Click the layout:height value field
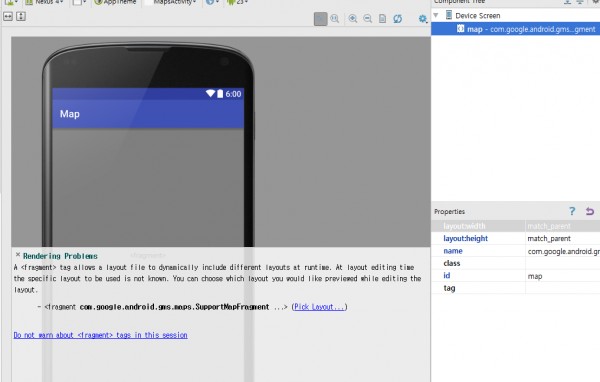 [562, 238]
